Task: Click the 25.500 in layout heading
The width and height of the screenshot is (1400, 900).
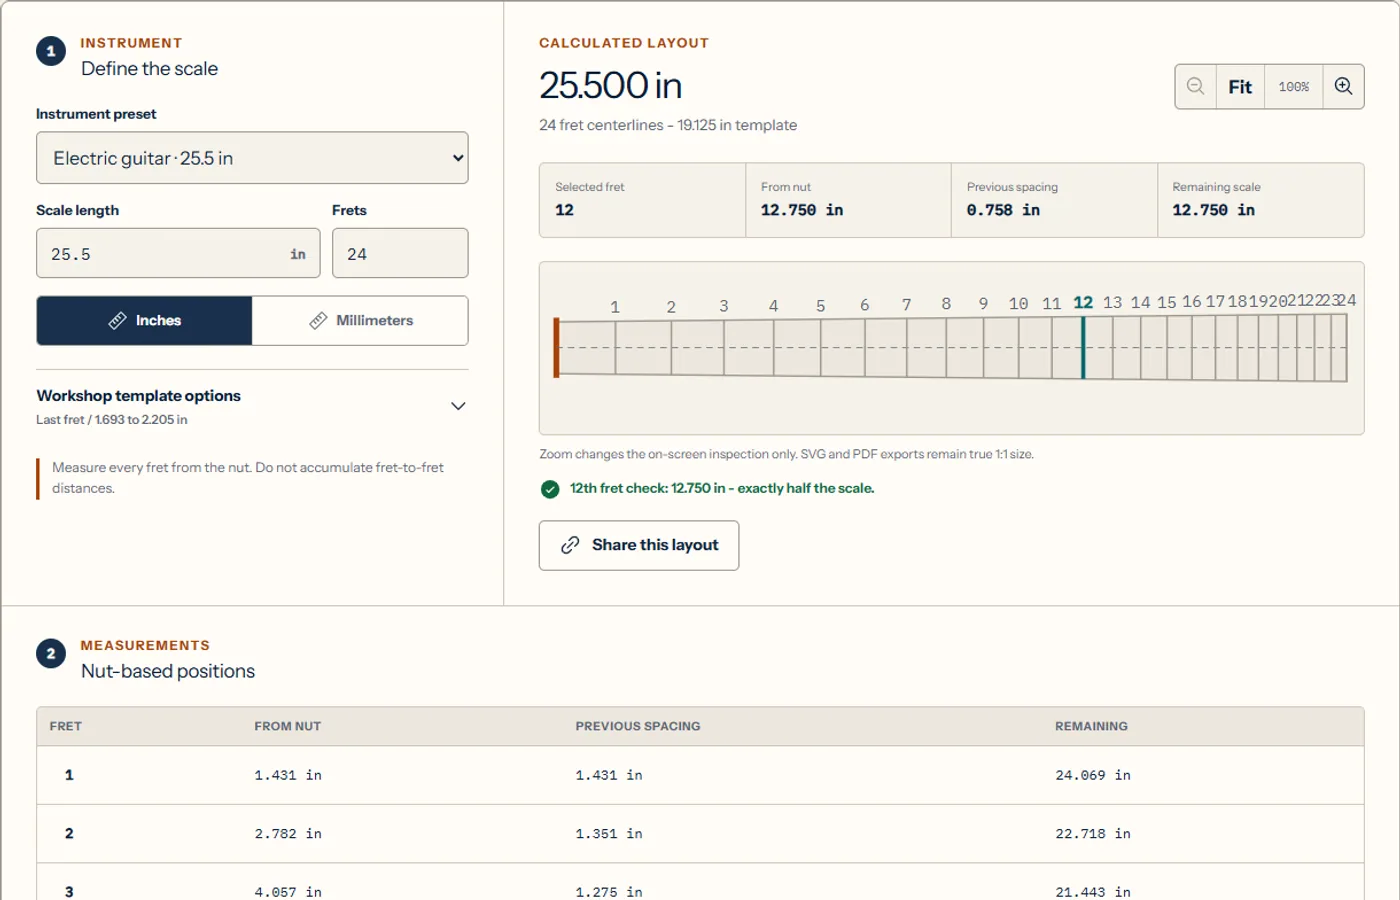Action: point(611,86)
